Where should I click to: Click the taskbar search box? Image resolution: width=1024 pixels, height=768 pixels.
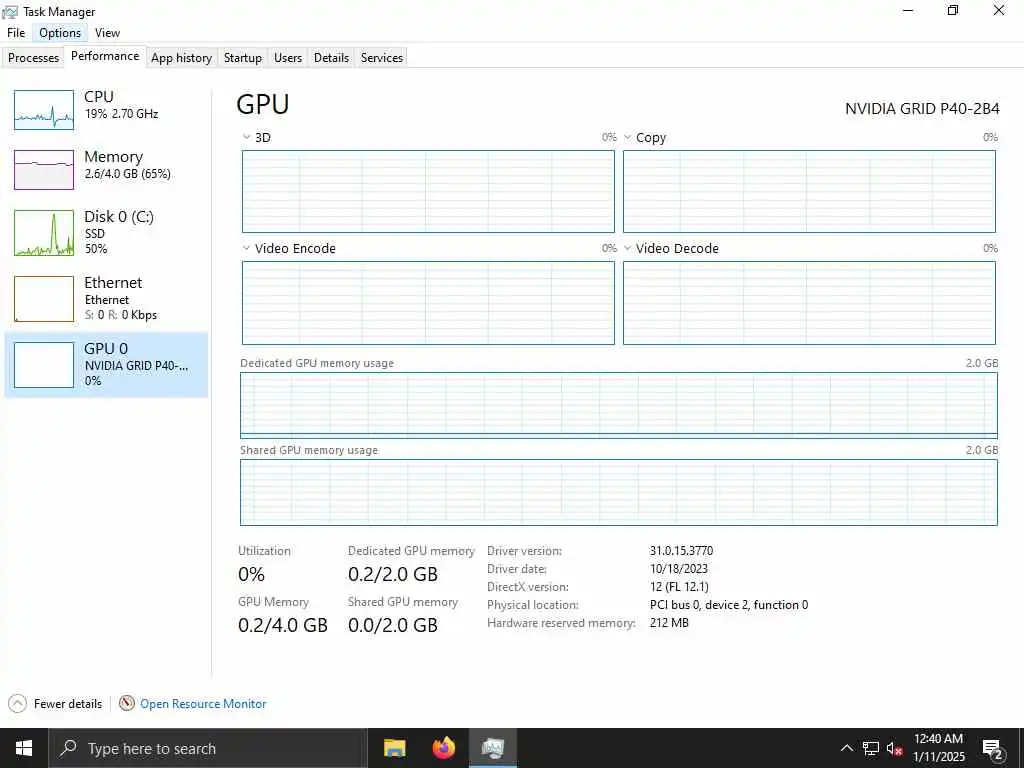(x=208, y=748)
